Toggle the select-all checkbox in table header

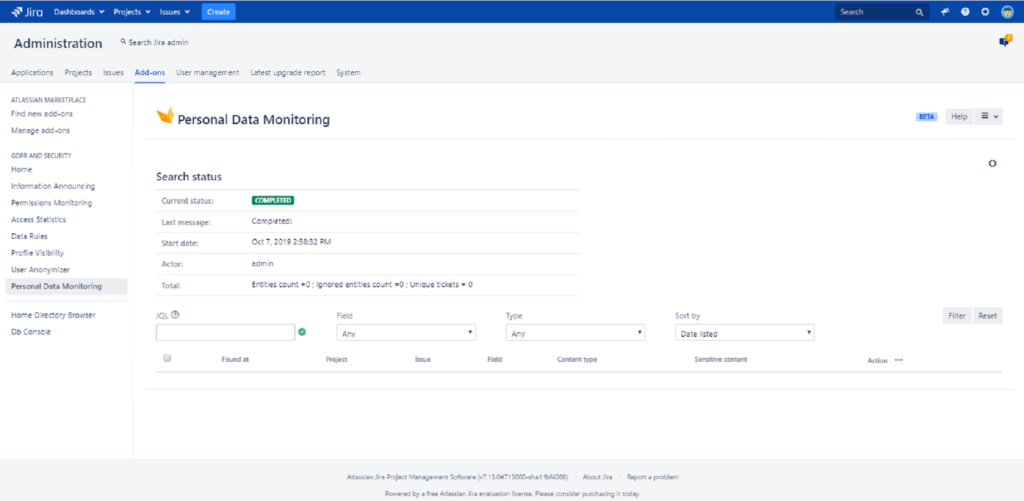click(167, 358)
